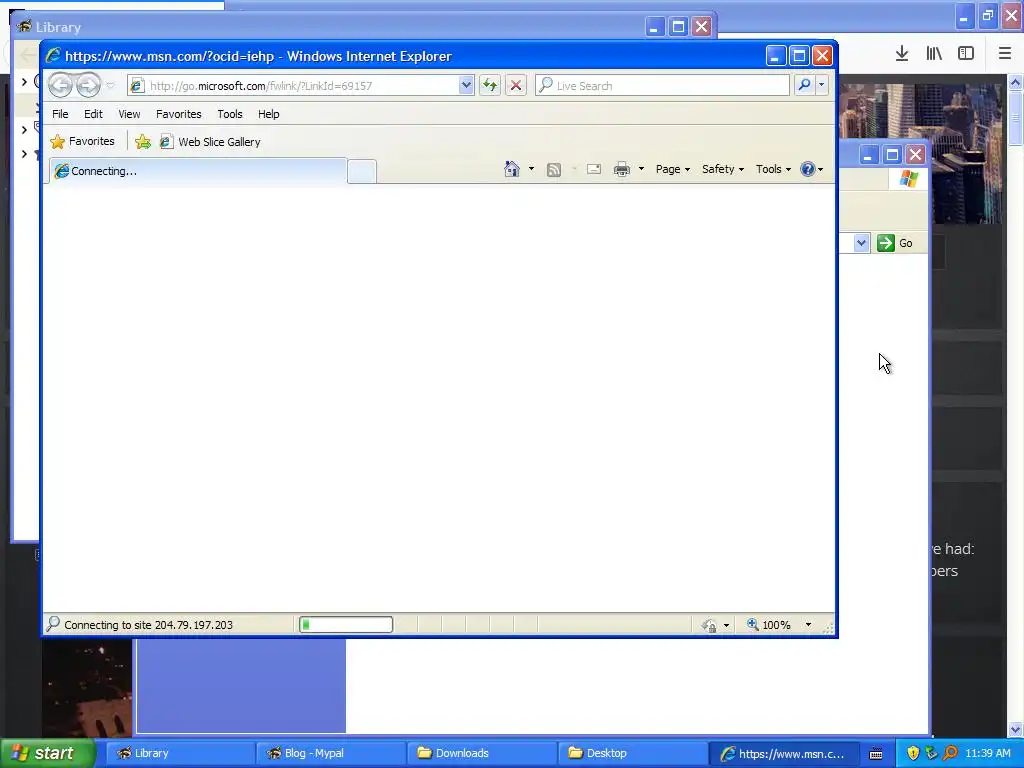
Task: Open the Help menu
Action: click(x=268, y=114)
